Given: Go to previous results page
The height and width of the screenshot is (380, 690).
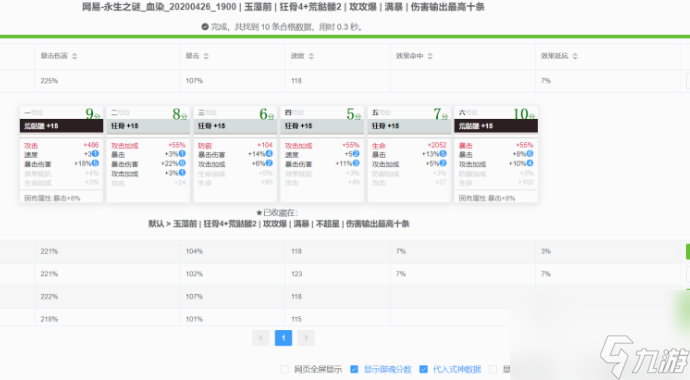Looking at the screenshot, I should tap(261, 338).
